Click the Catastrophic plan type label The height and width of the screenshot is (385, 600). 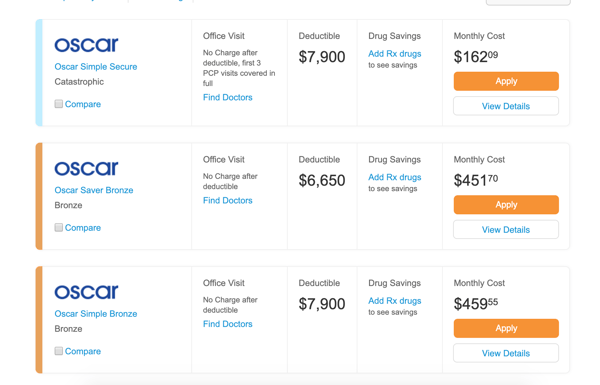point(79,82)
